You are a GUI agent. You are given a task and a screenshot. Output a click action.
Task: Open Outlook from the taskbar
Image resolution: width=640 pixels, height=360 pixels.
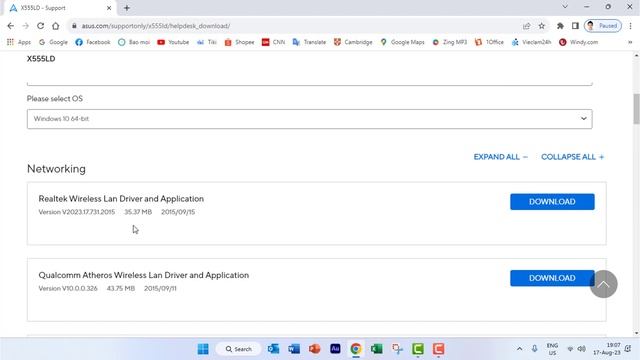pos(273,349)
